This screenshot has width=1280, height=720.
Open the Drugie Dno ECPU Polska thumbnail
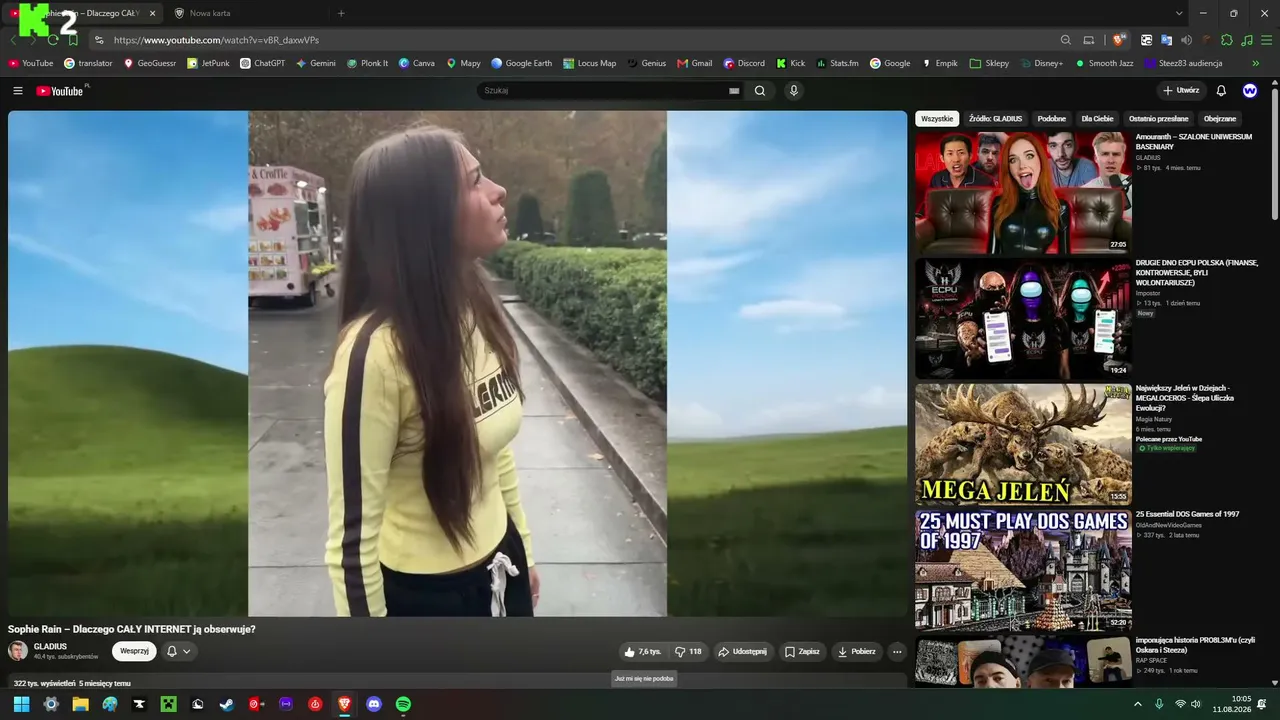click(1023, 318)
